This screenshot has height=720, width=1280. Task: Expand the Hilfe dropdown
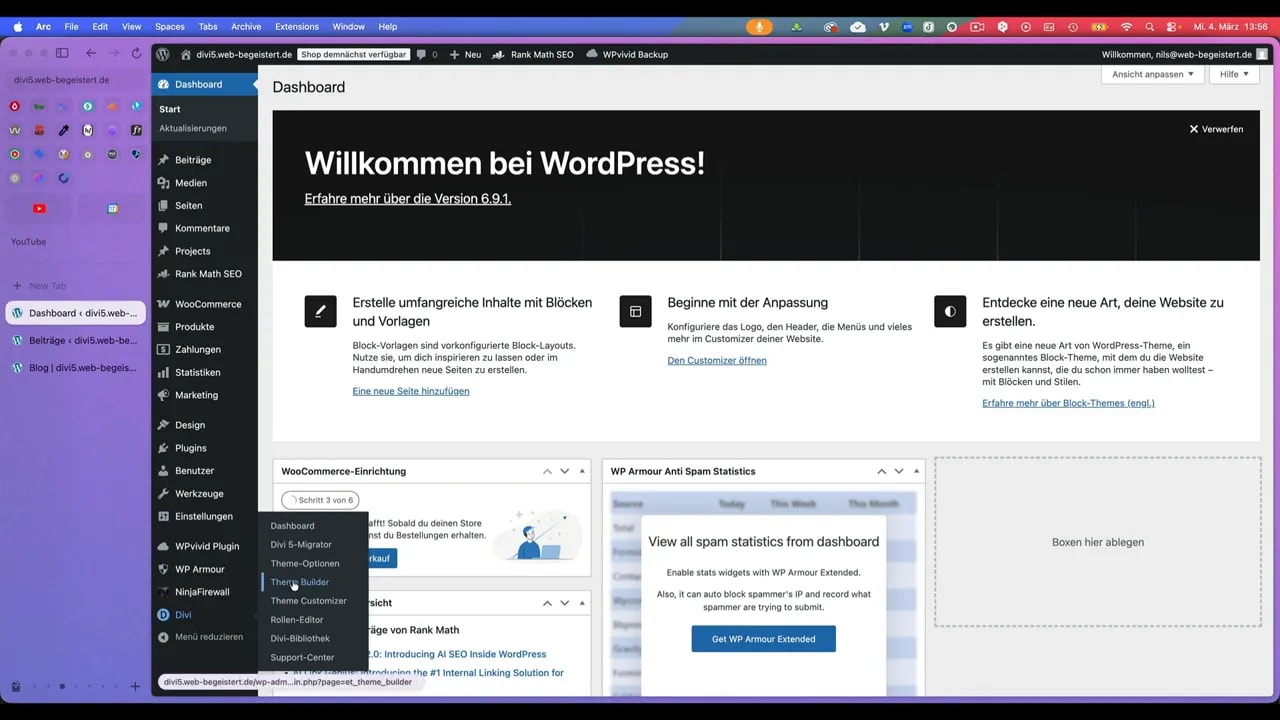pyautogui.click(x=1234, y=74)
